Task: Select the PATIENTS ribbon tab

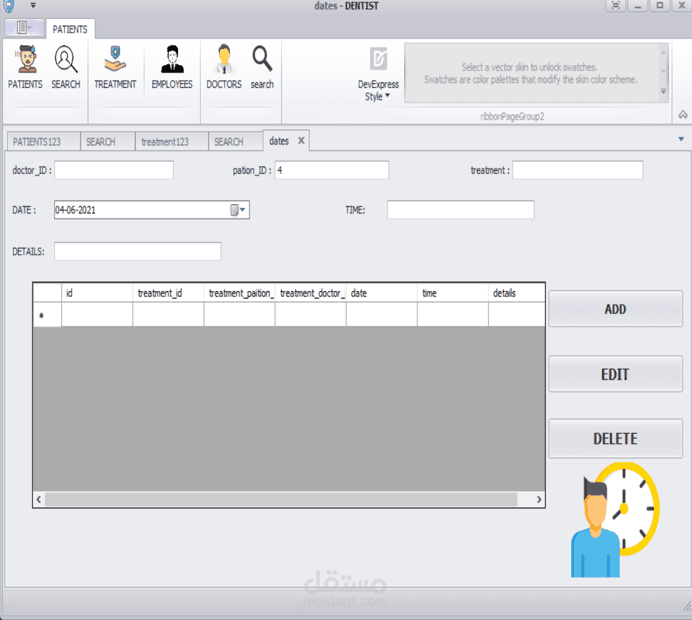Action: pos(70,29)
